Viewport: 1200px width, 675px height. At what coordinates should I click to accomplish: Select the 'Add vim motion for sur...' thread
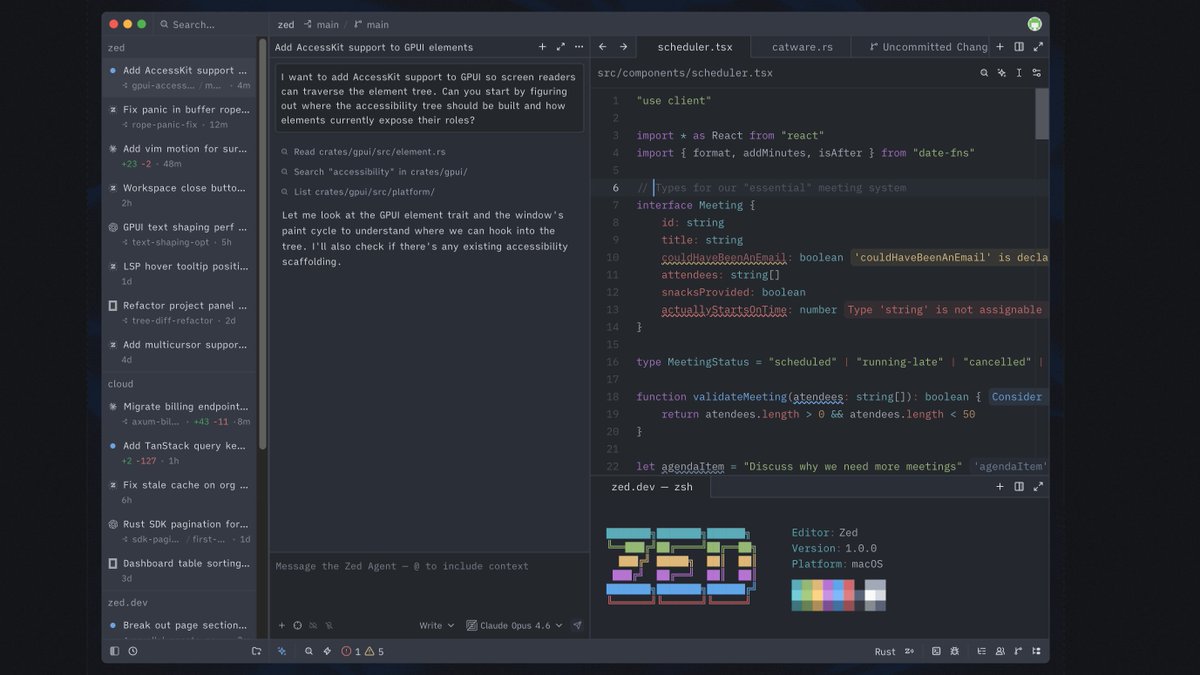179,156
